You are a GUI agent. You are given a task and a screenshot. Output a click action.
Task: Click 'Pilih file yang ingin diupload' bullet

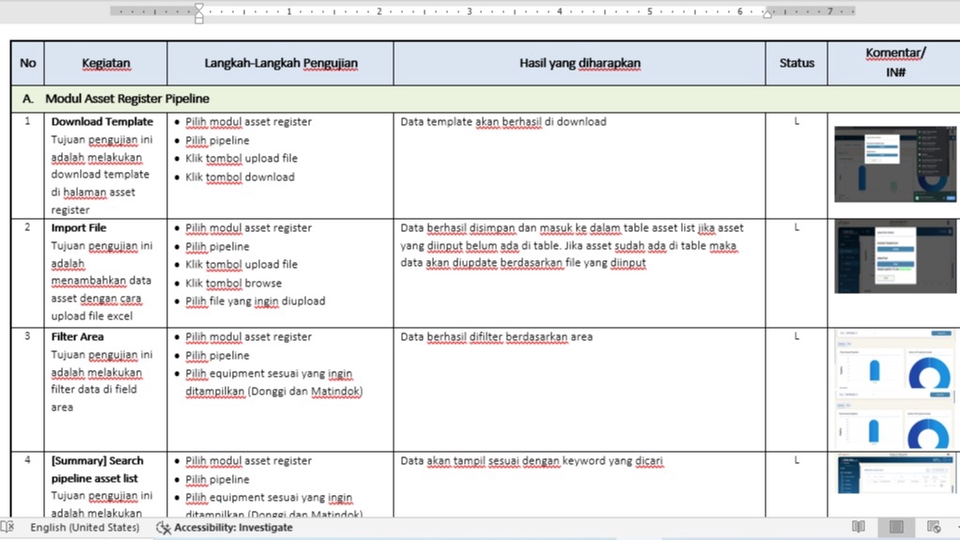tap(255, 301)
